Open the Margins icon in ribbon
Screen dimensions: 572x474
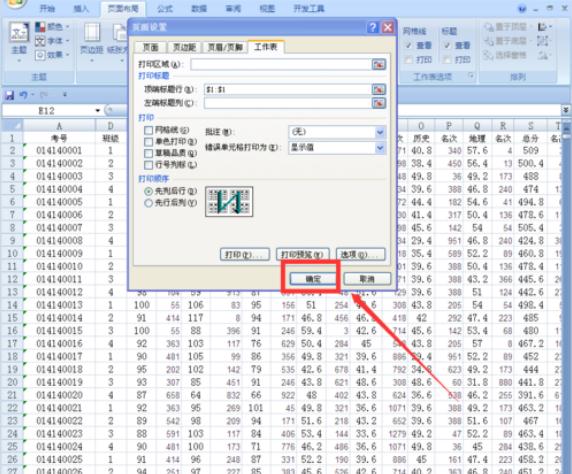tap(92, 38)
